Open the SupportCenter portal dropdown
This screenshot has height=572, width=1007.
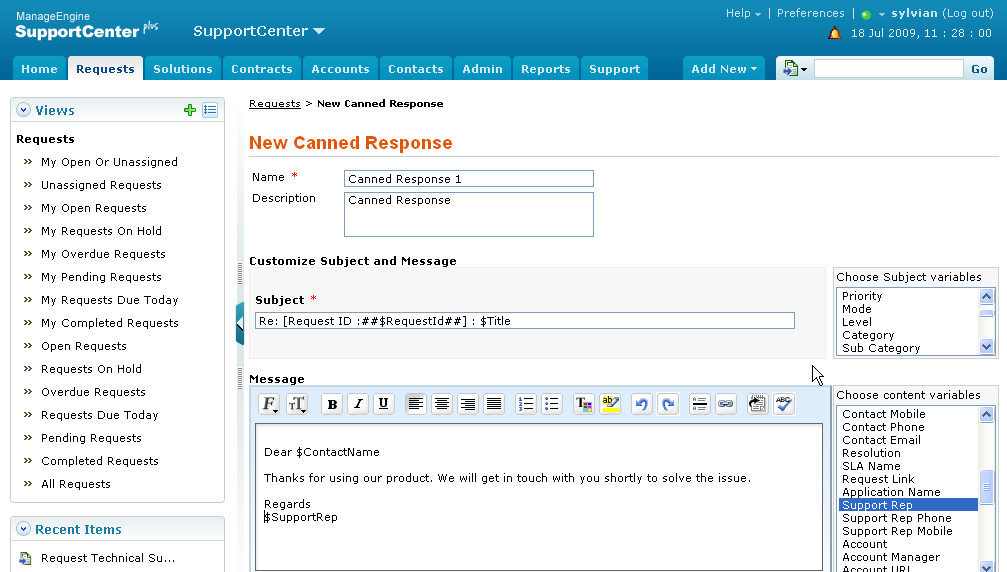[259, 31]
